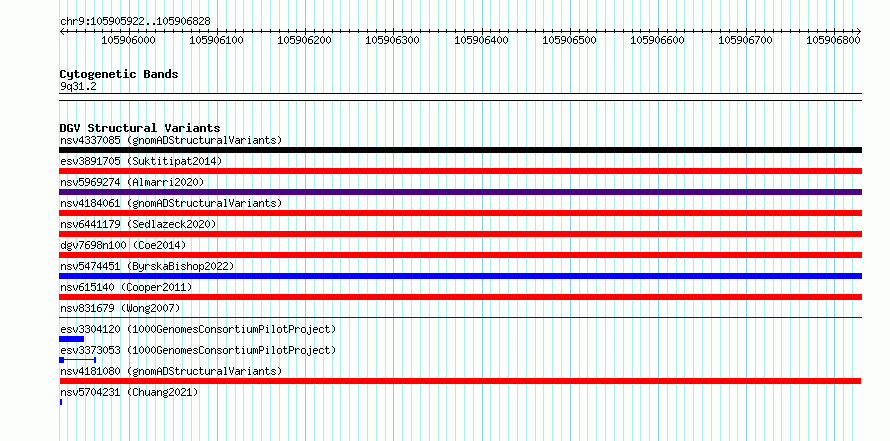Open variant nsv5474451 ByrskaBishop2022 label

click(147, 266)
